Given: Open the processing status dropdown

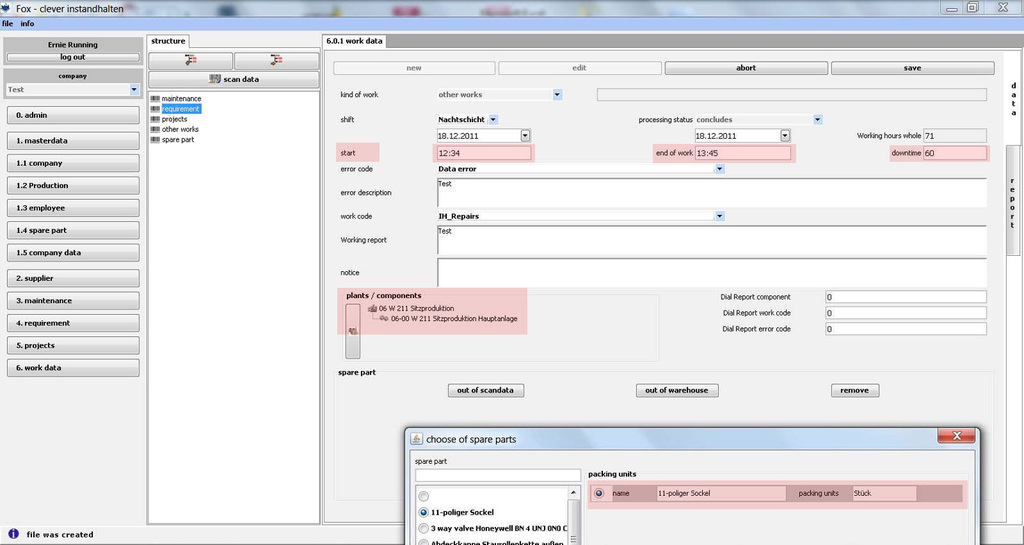Looking at the screenshot, I should [817, 119].
